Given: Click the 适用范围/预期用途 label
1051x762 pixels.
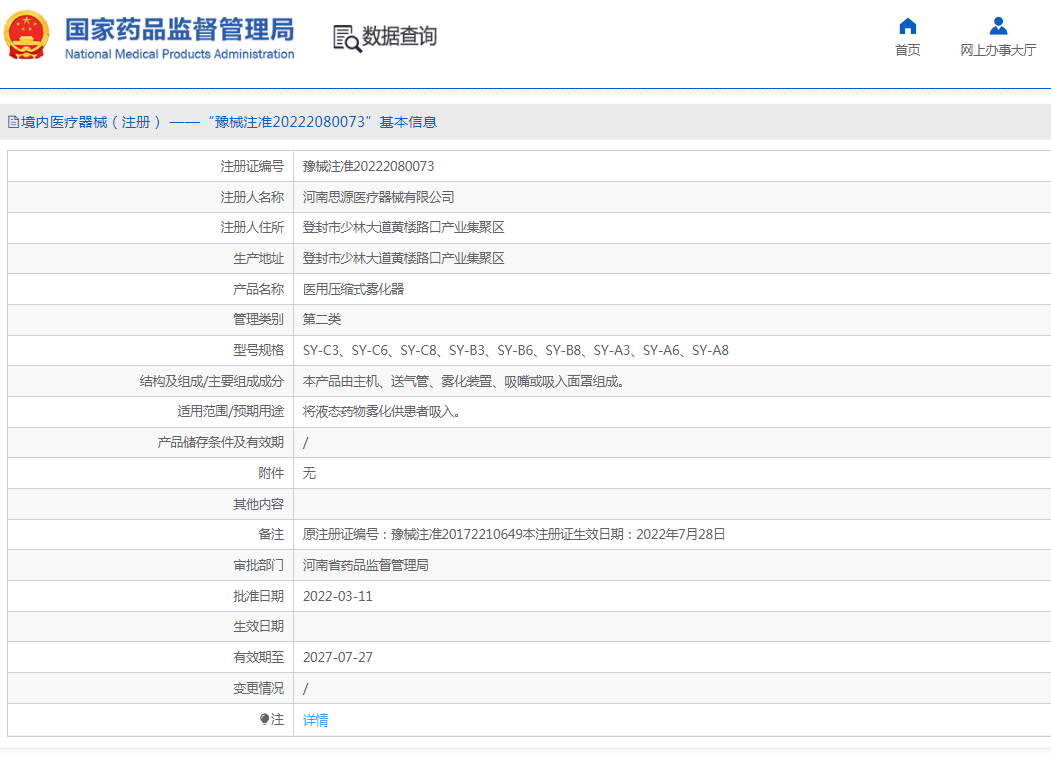Looking at the screenshot, I should 231,411.
